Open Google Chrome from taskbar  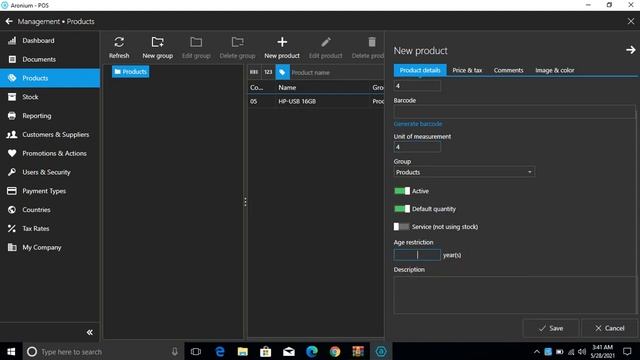pyautogui.click(x=335, y=351)
